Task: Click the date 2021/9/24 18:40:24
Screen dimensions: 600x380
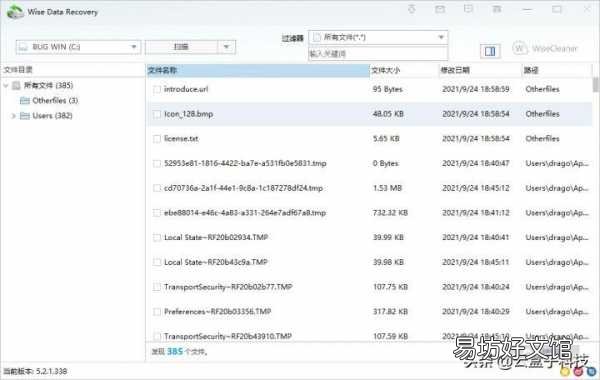Action: (476, 287)
